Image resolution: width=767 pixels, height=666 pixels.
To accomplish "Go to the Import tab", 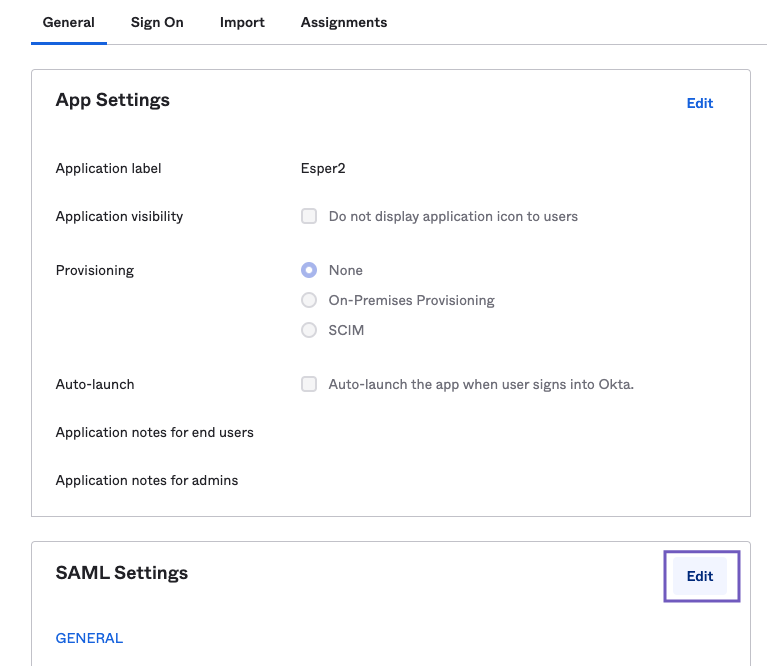I will (x=242, y=22).
